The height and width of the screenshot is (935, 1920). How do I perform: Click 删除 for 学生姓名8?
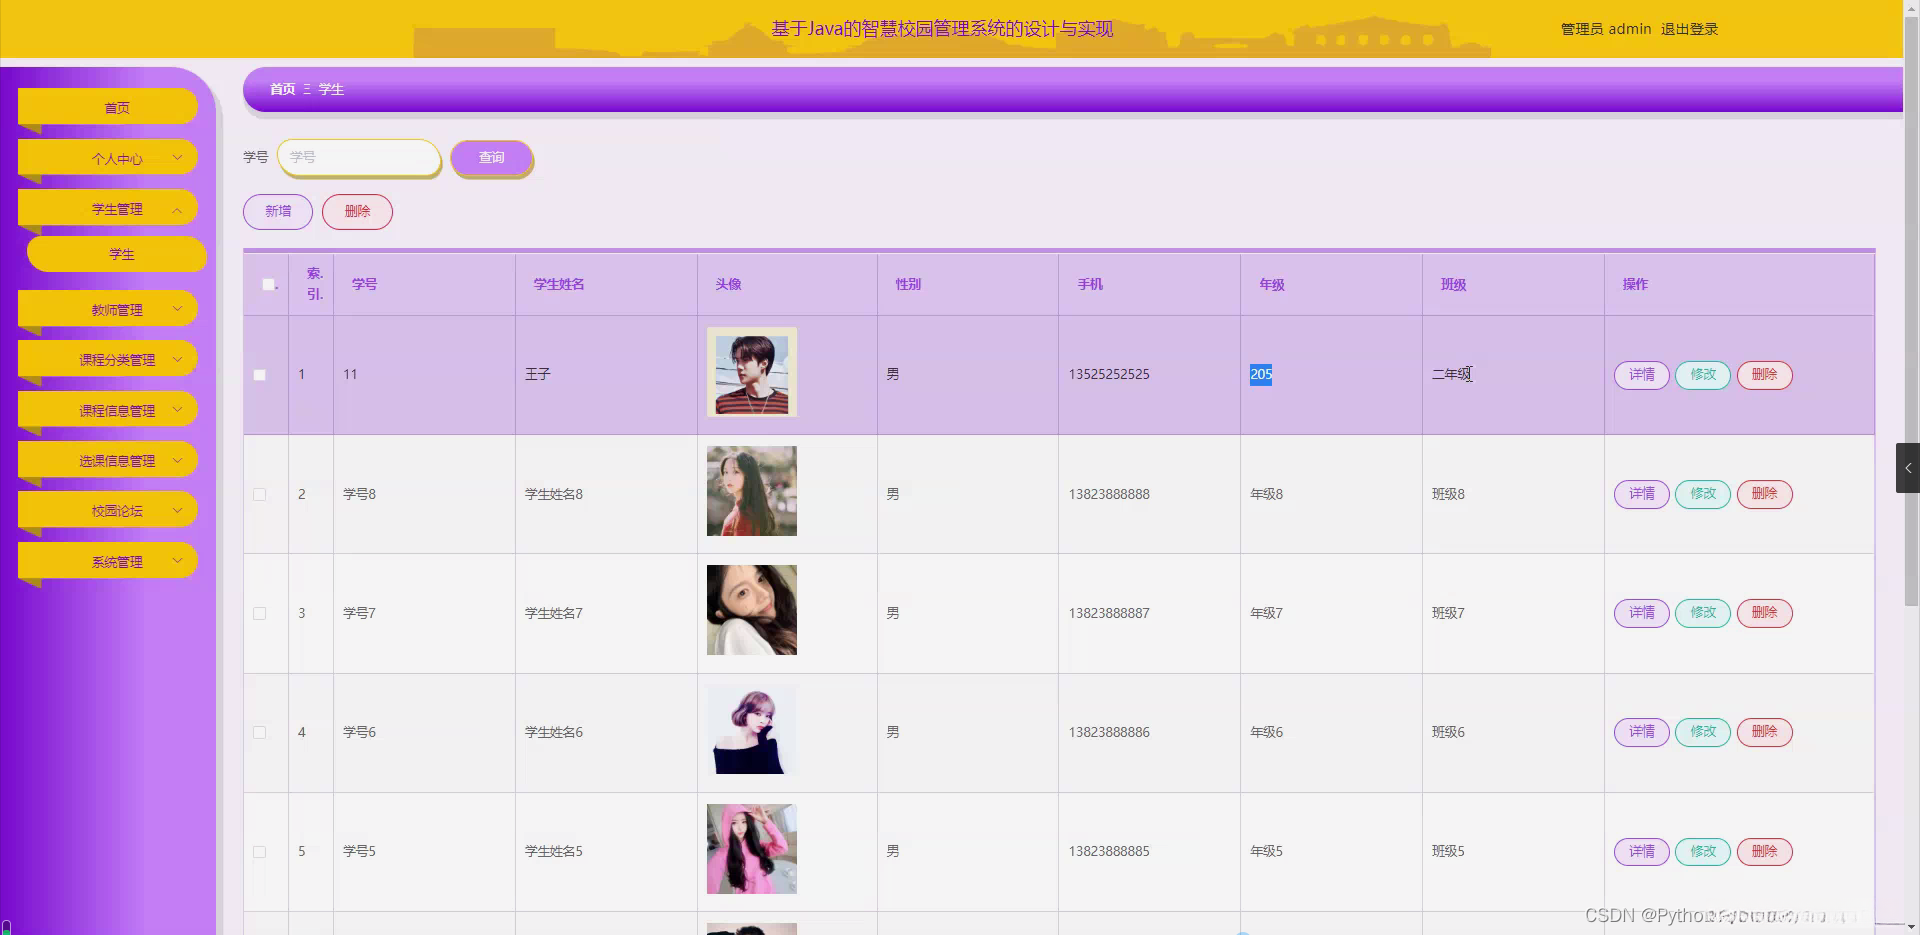tap(1765, 494)
